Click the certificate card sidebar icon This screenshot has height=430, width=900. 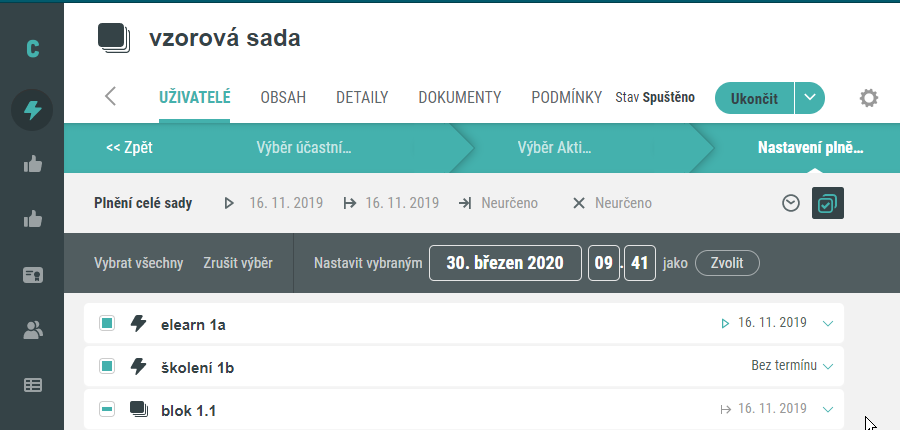(33, 276)
